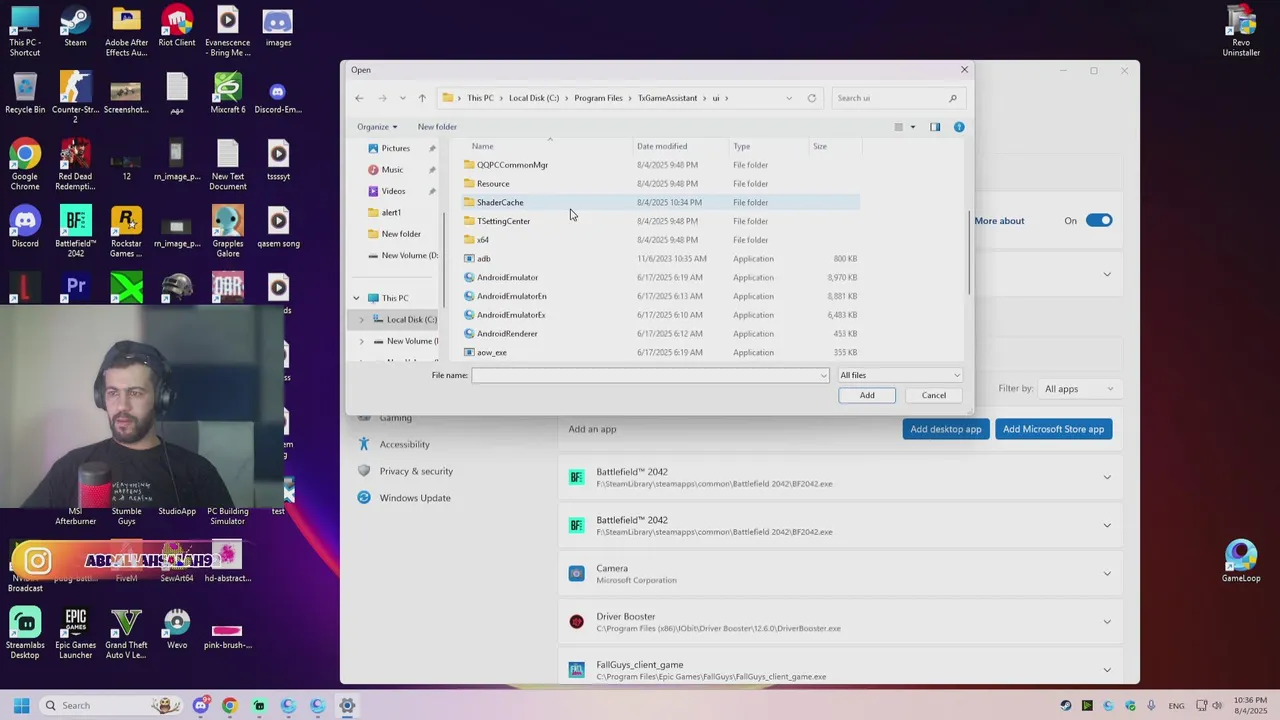Open Streamlabs Desktop icon
The width and height of the screenshot is (1280, 720).
tap(25, 634)
